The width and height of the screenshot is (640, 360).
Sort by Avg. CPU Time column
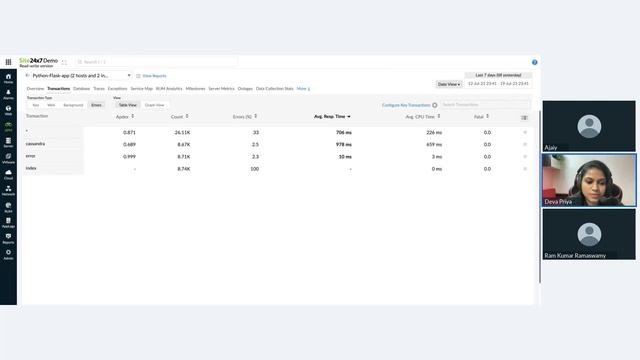click(x=423, y=117)
